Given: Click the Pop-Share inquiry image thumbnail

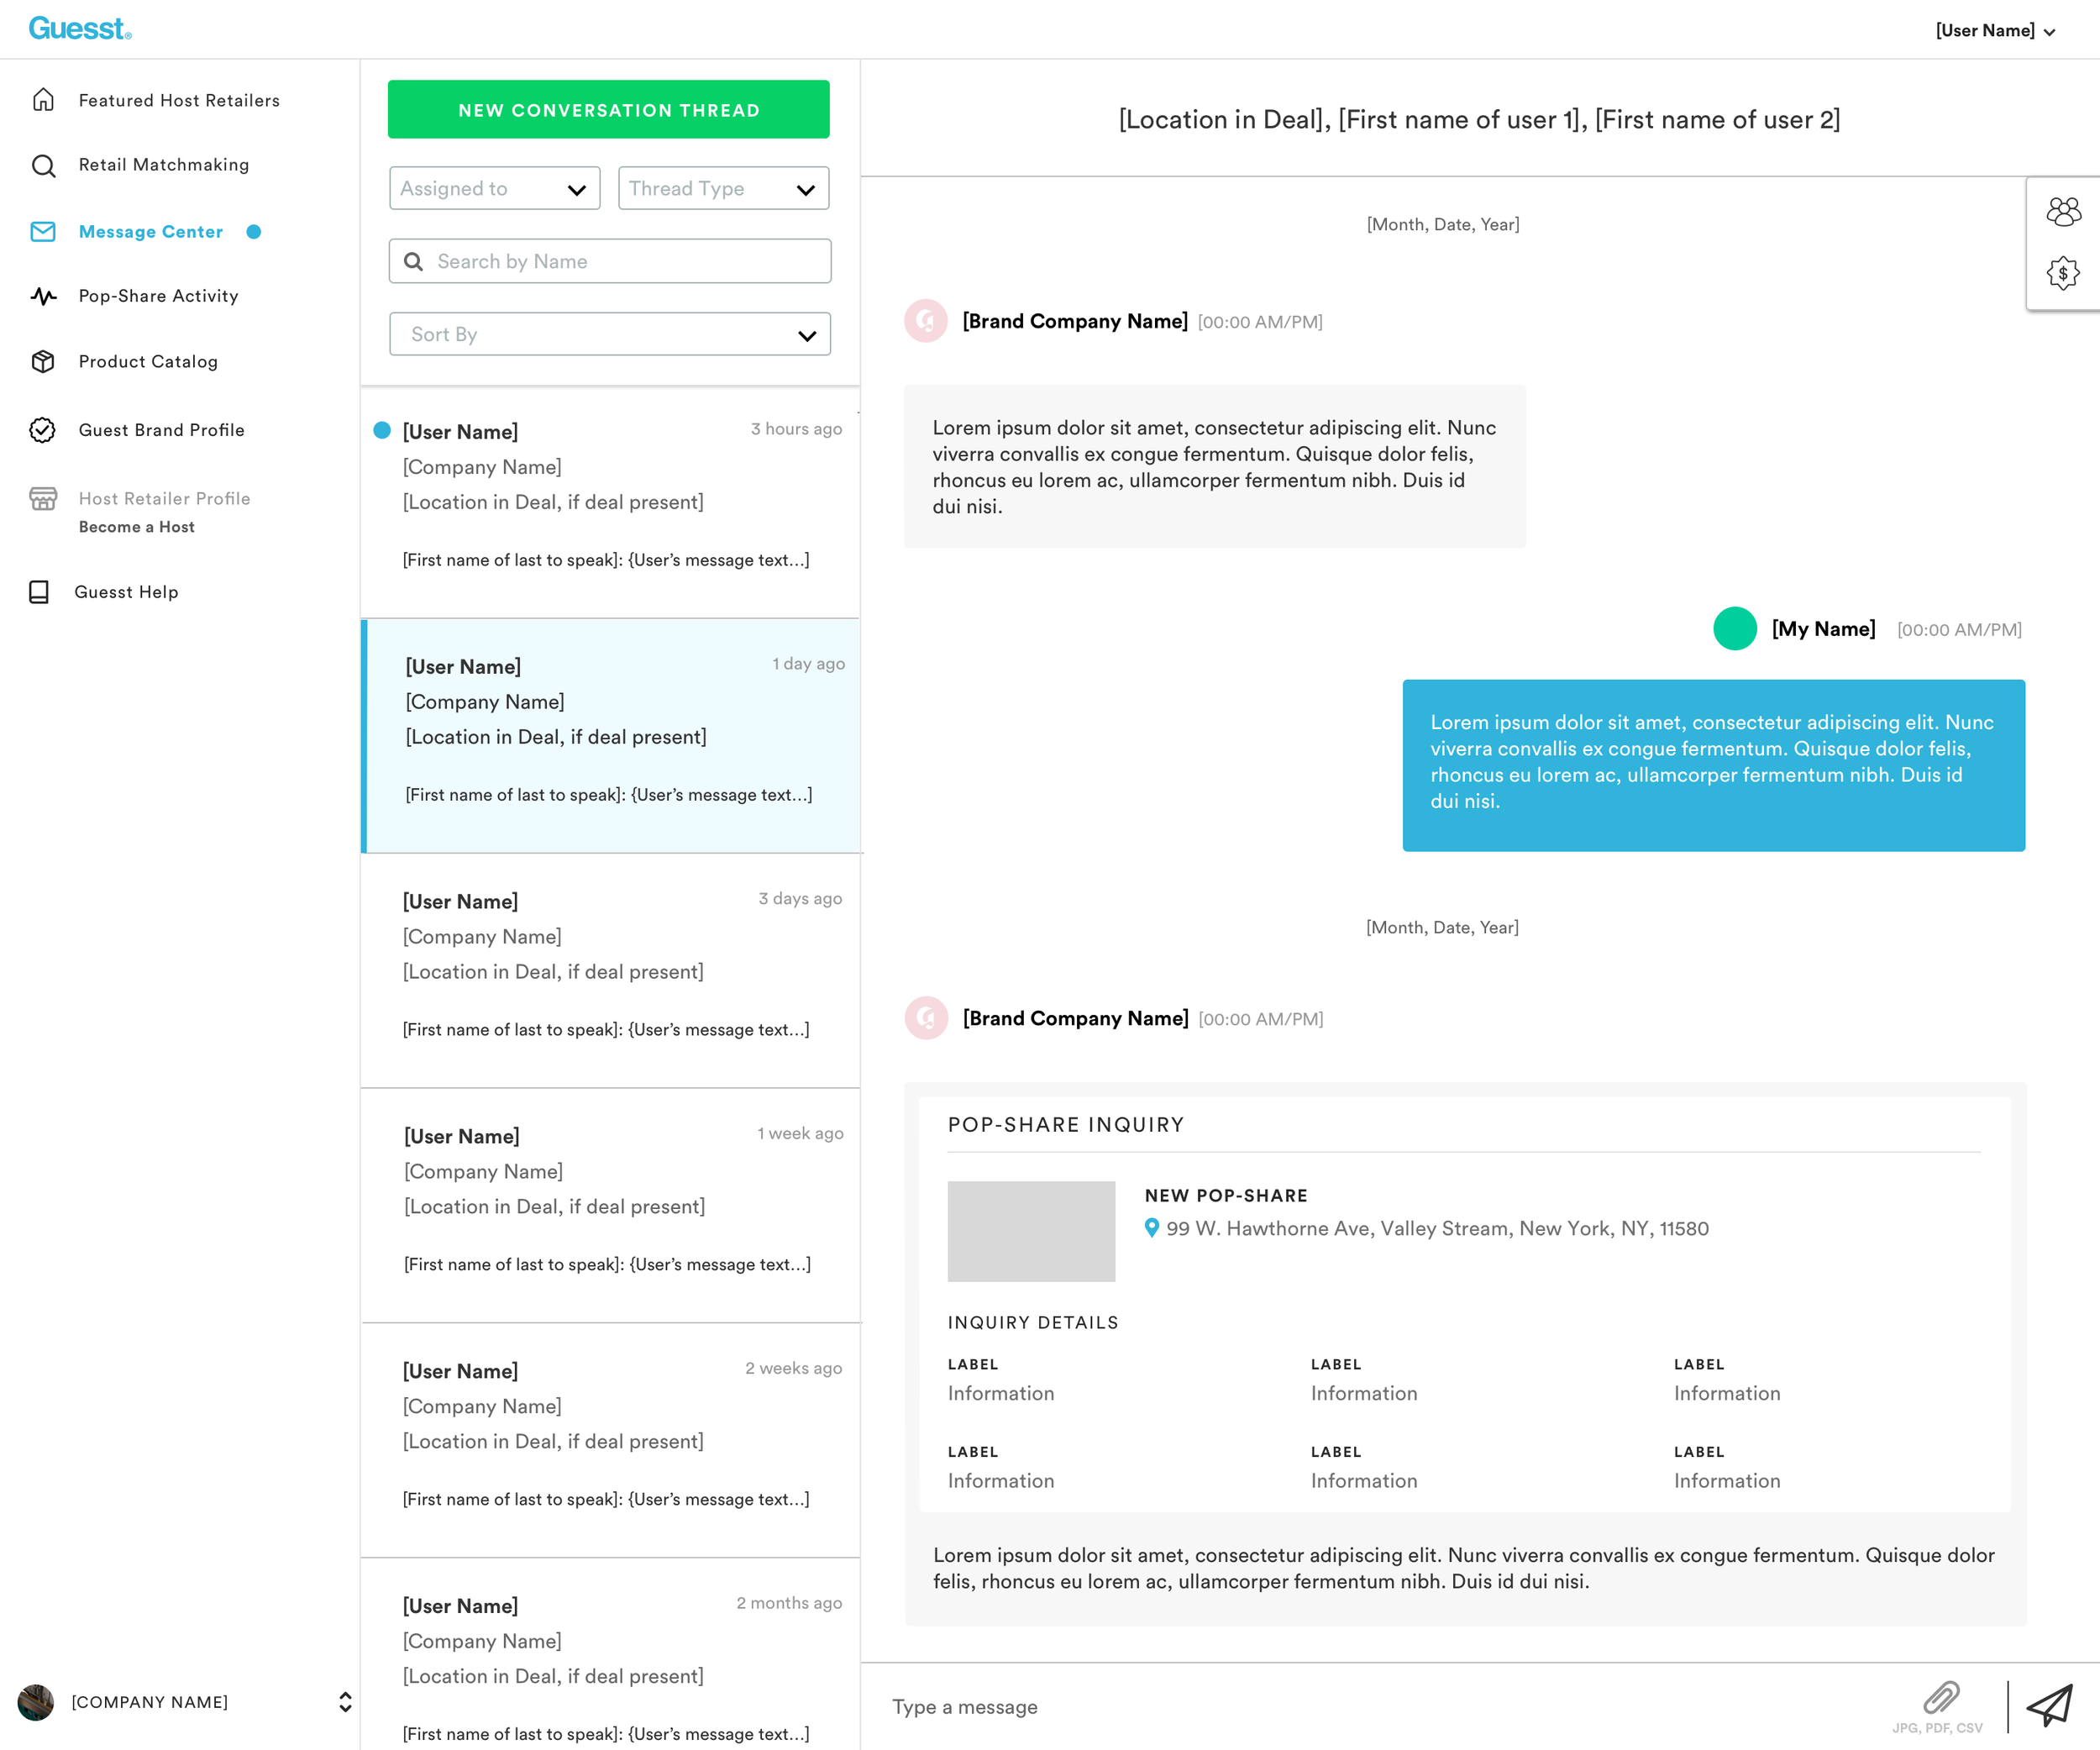Looking at the screenshot, I should [1031, 1231].
